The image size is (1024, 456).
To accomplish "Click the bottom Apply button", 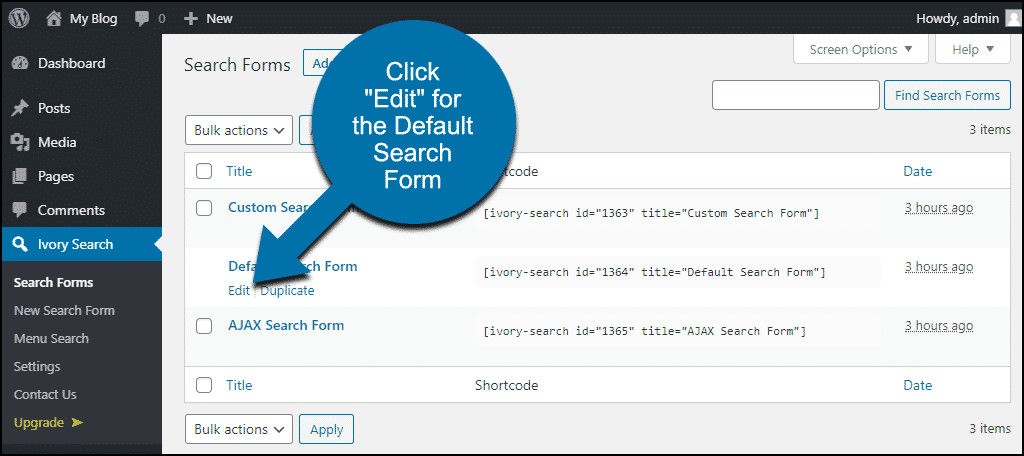I will pos(327,429).
